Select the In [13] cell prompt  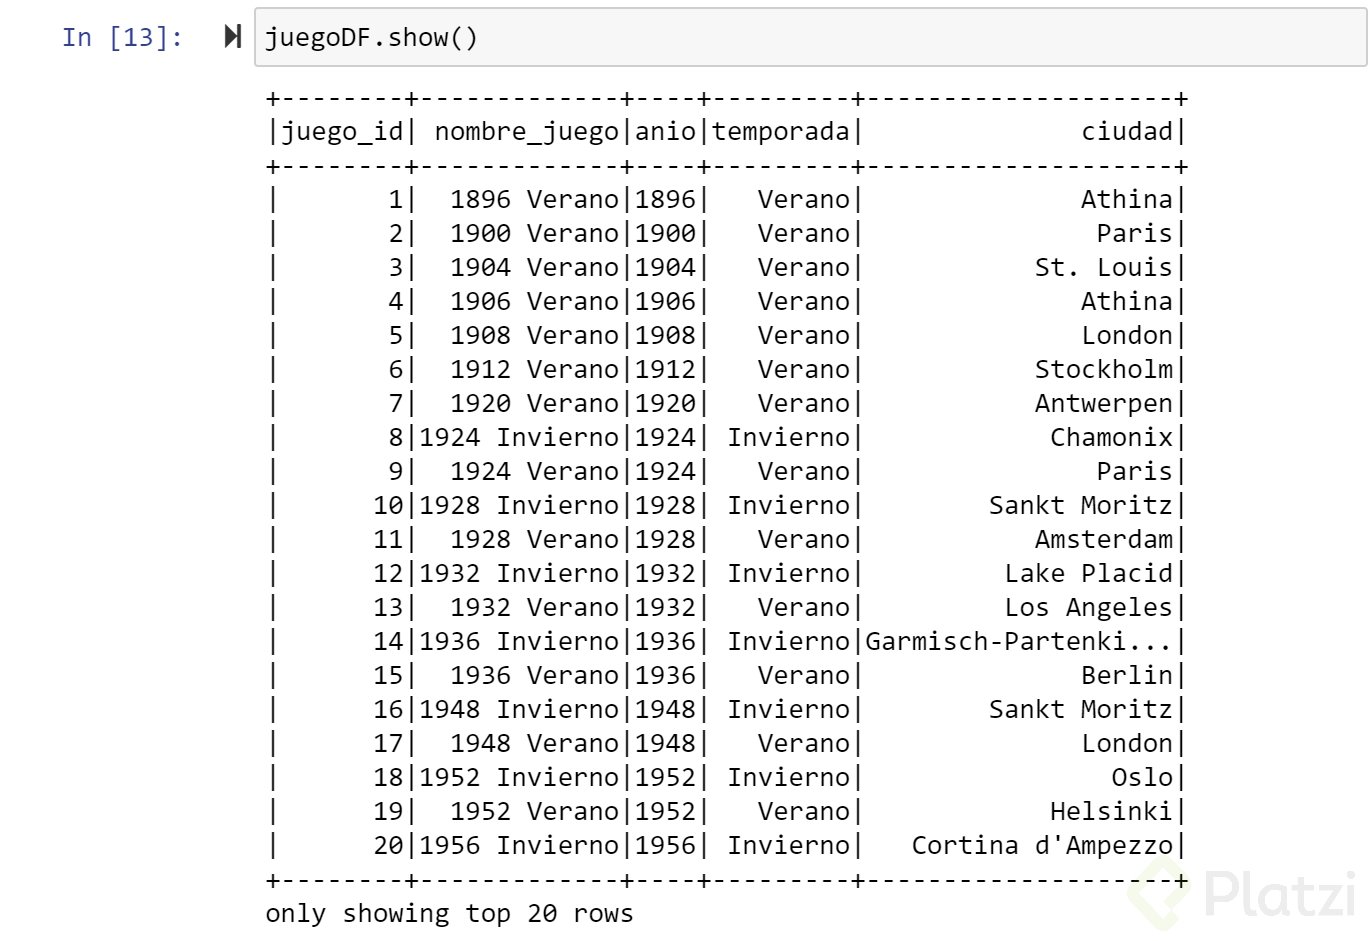coord(122,38)
